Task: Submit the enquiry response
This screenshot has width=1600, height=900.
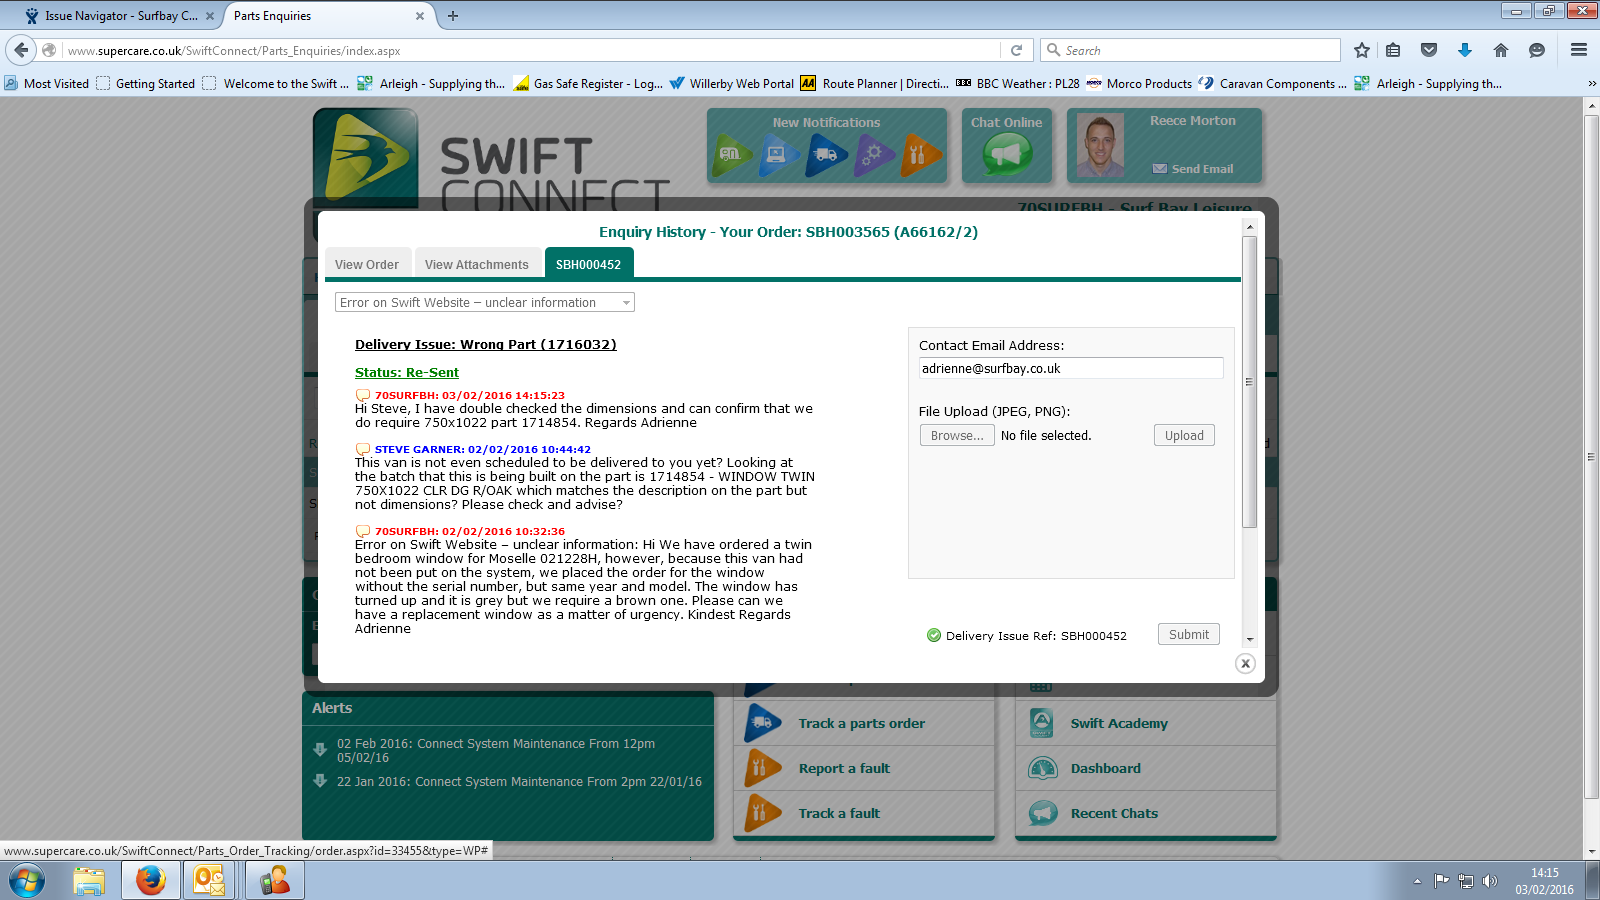Action: click(x=1189, y=634)
